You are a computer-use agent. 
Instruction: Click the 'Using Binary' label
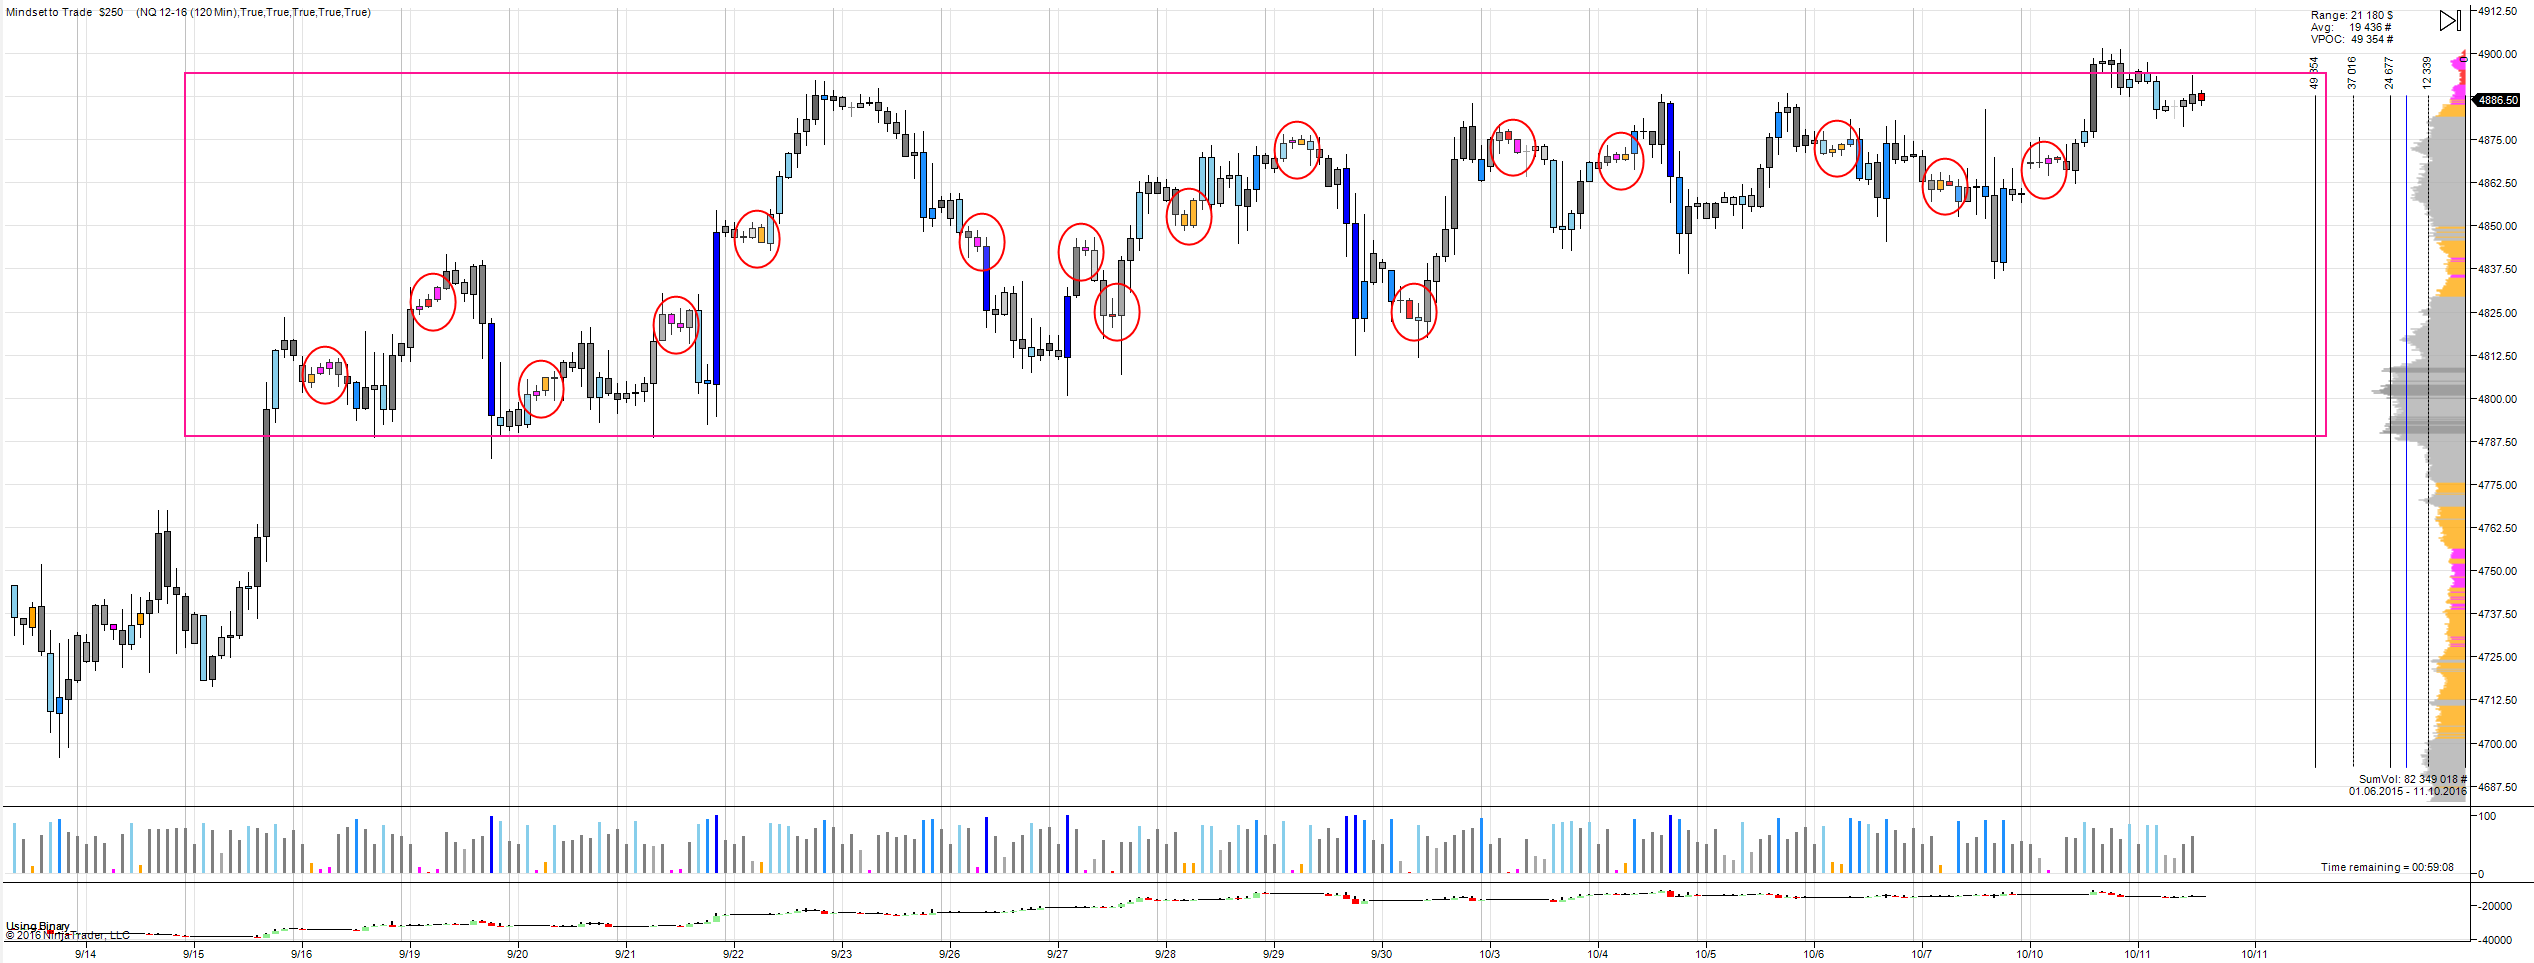pyautogui.click(x=38, y=926)
